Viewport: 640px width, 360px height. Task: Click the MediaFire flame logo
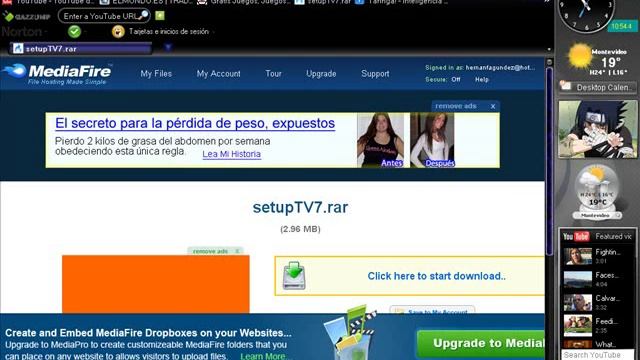(x=15, y=71)
